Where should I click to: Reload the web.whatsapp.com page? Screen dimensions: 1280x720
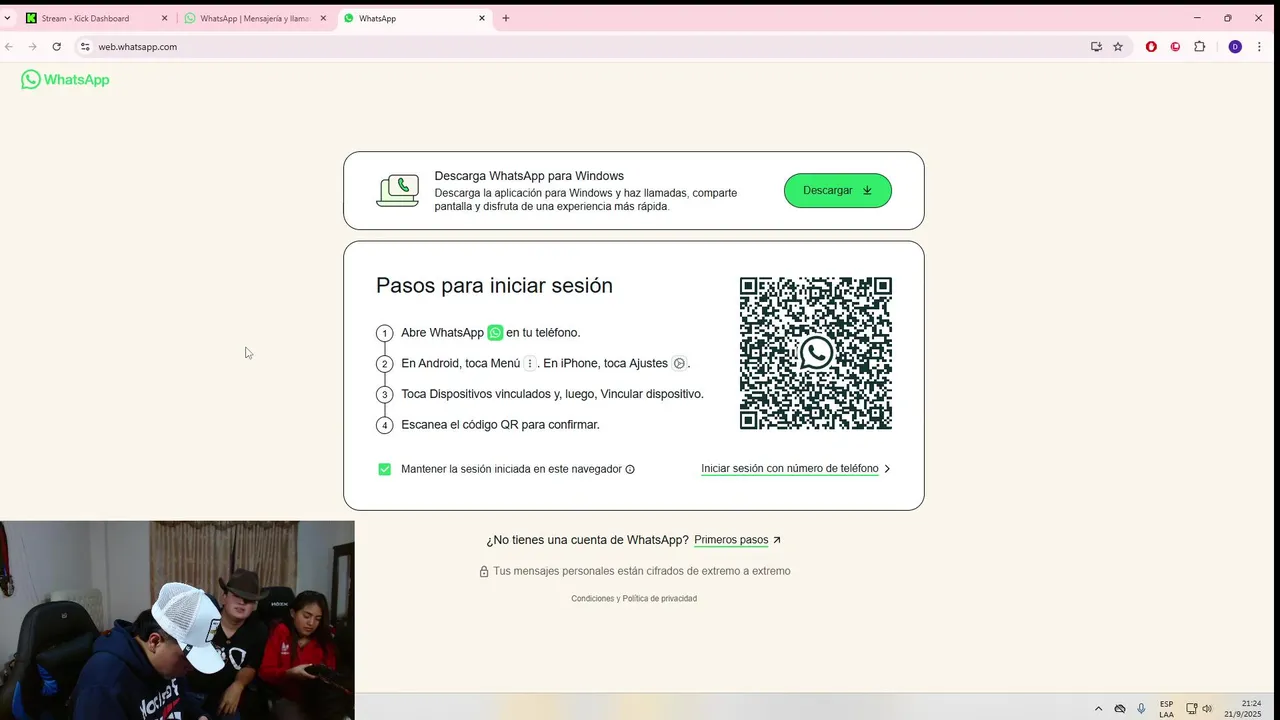point(57,47)
